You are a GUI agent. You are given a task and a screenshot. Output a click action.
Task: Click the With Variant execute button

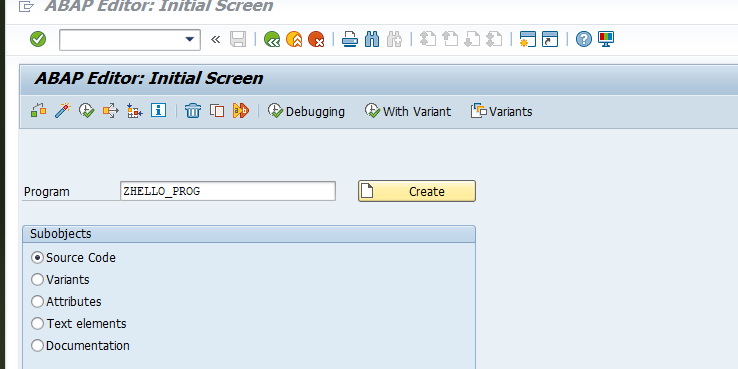click(408, 112)
